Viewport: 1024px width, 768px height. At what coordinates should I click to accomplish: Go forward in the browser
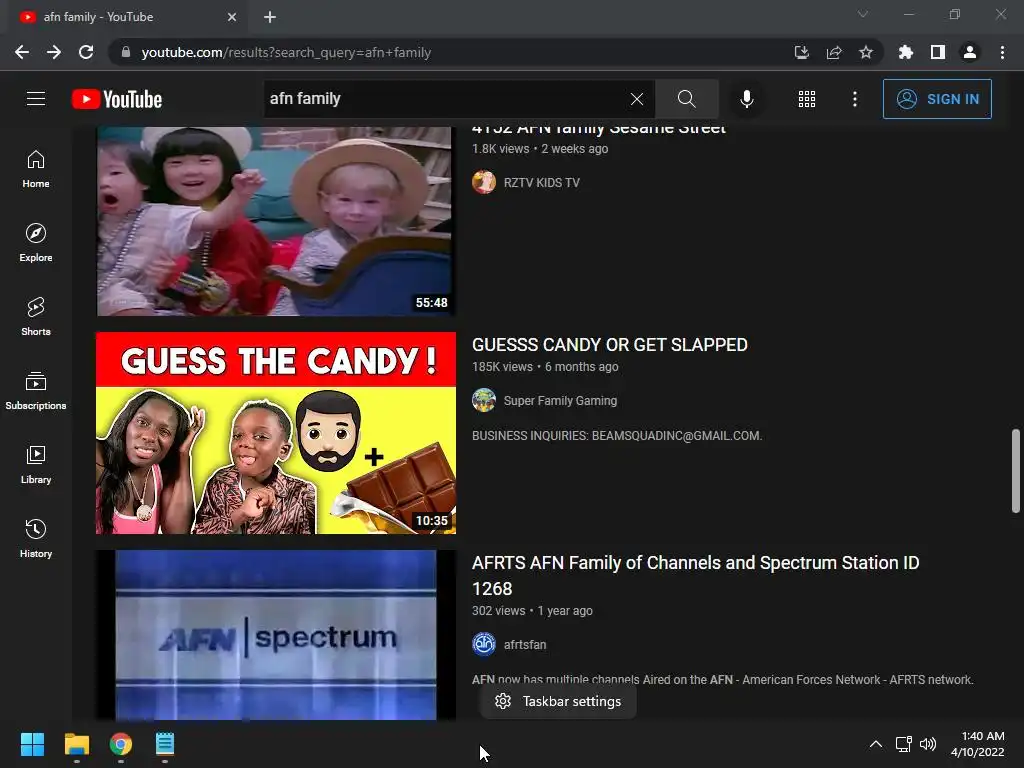pyautogui.click(x=54, y=52)
